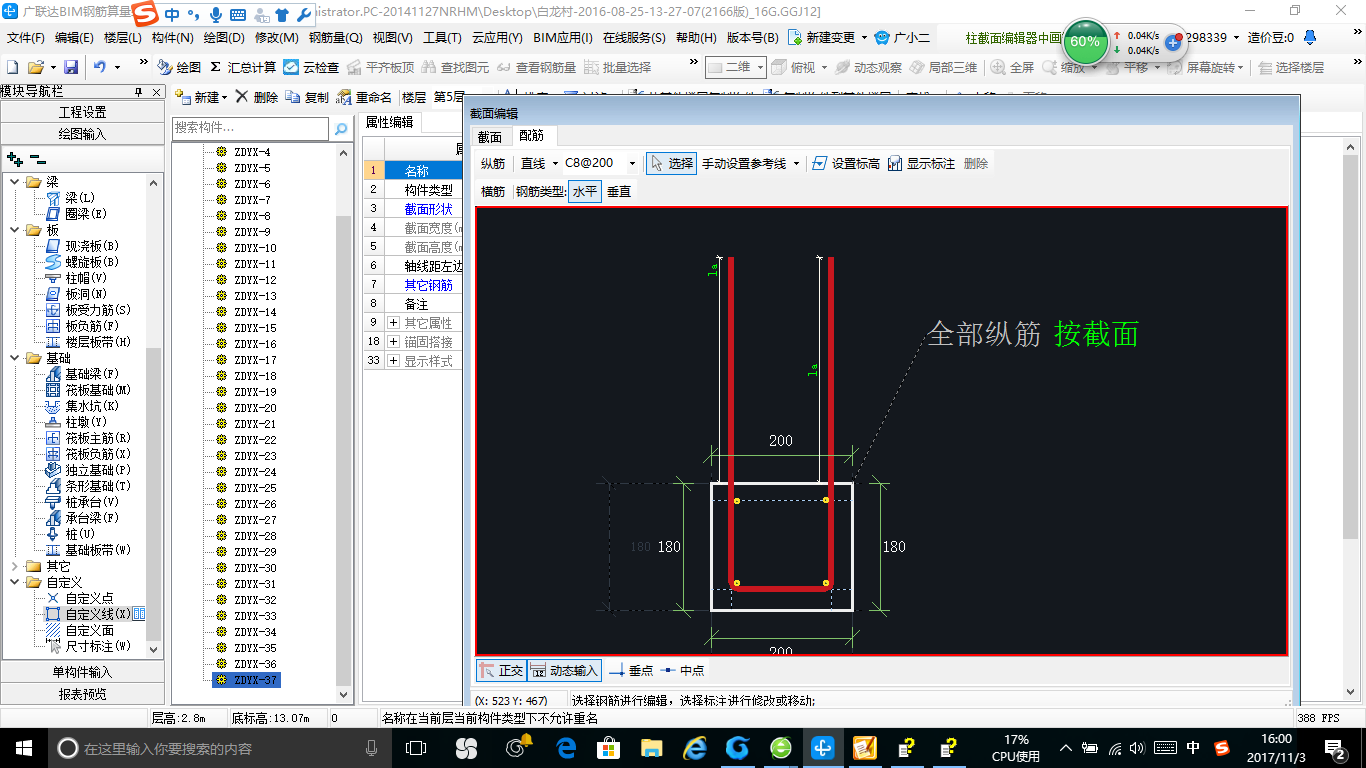Open Edge browser from taskbar

coord(568,747)
